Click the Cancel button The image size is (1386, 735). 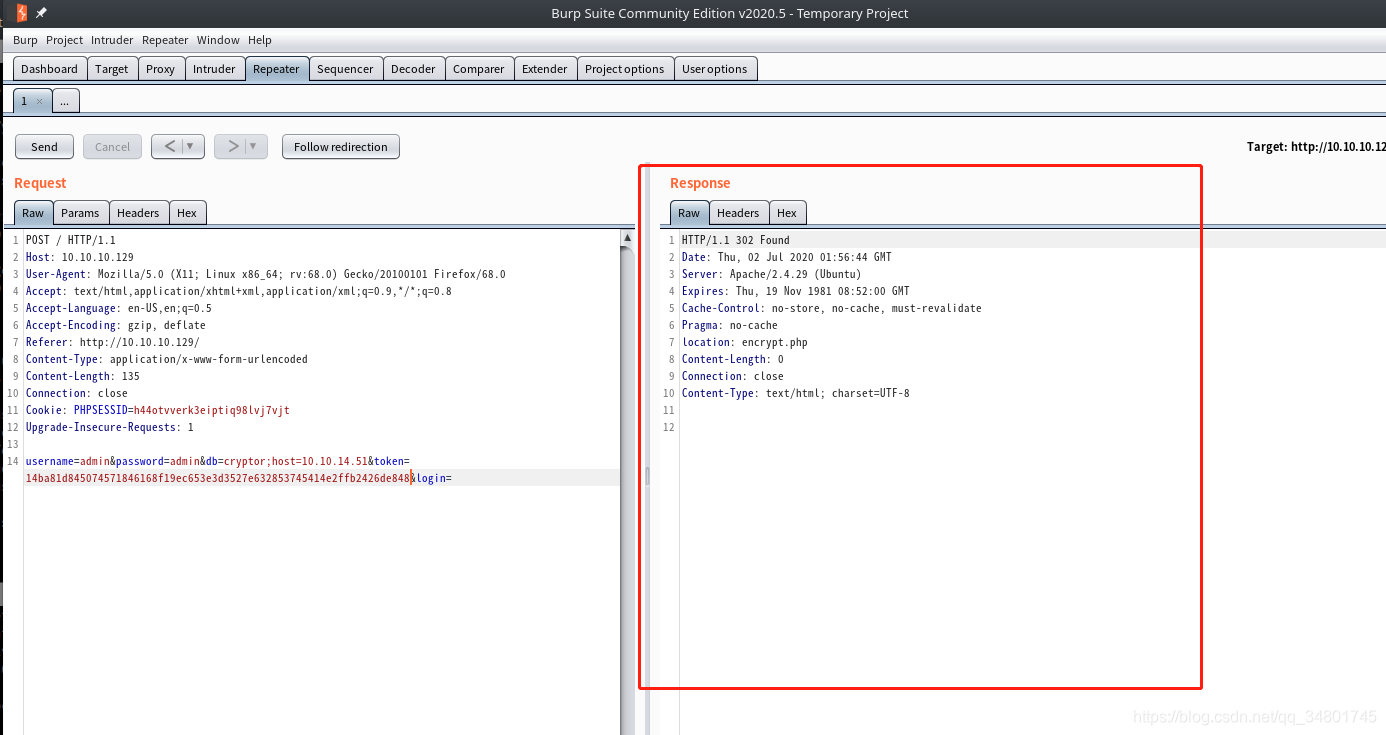point(112,146)
